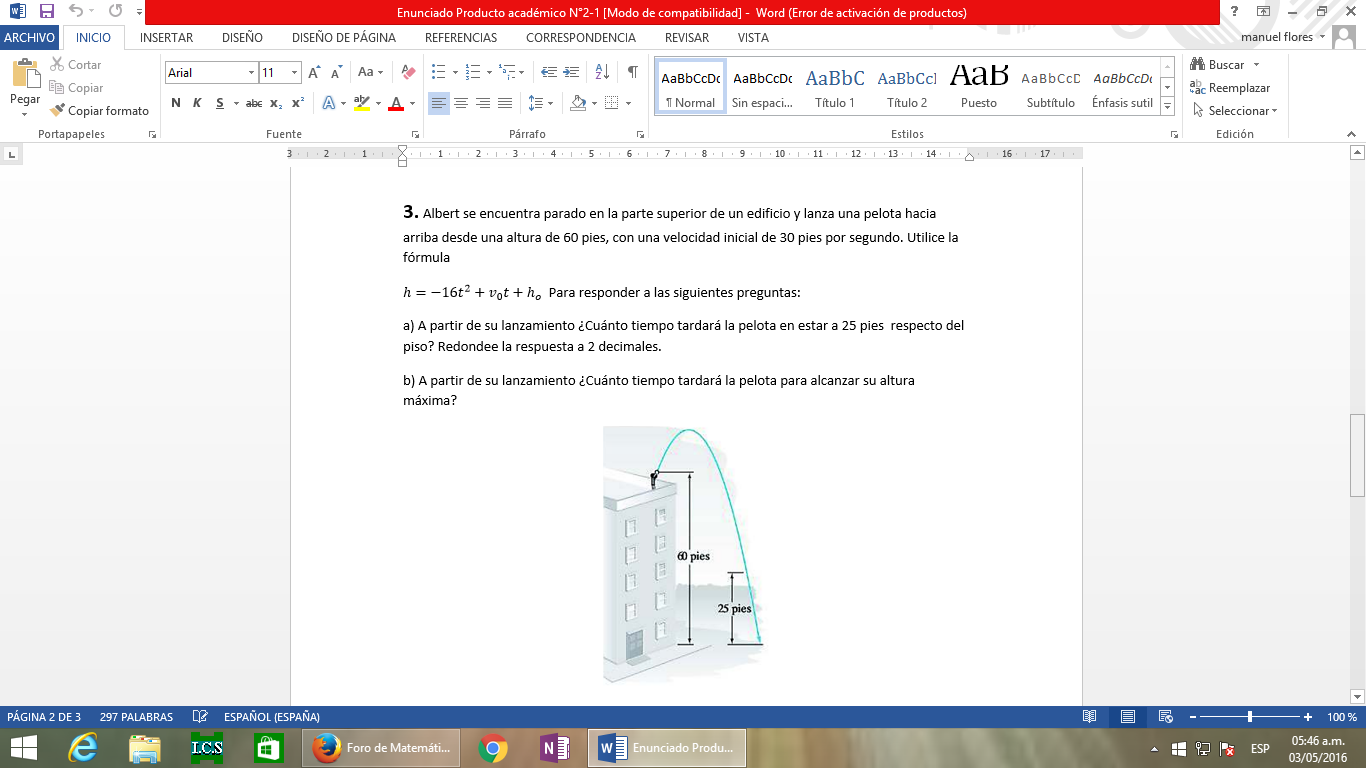Switch to read mode view in status bar

click(x=1089, y=717)
